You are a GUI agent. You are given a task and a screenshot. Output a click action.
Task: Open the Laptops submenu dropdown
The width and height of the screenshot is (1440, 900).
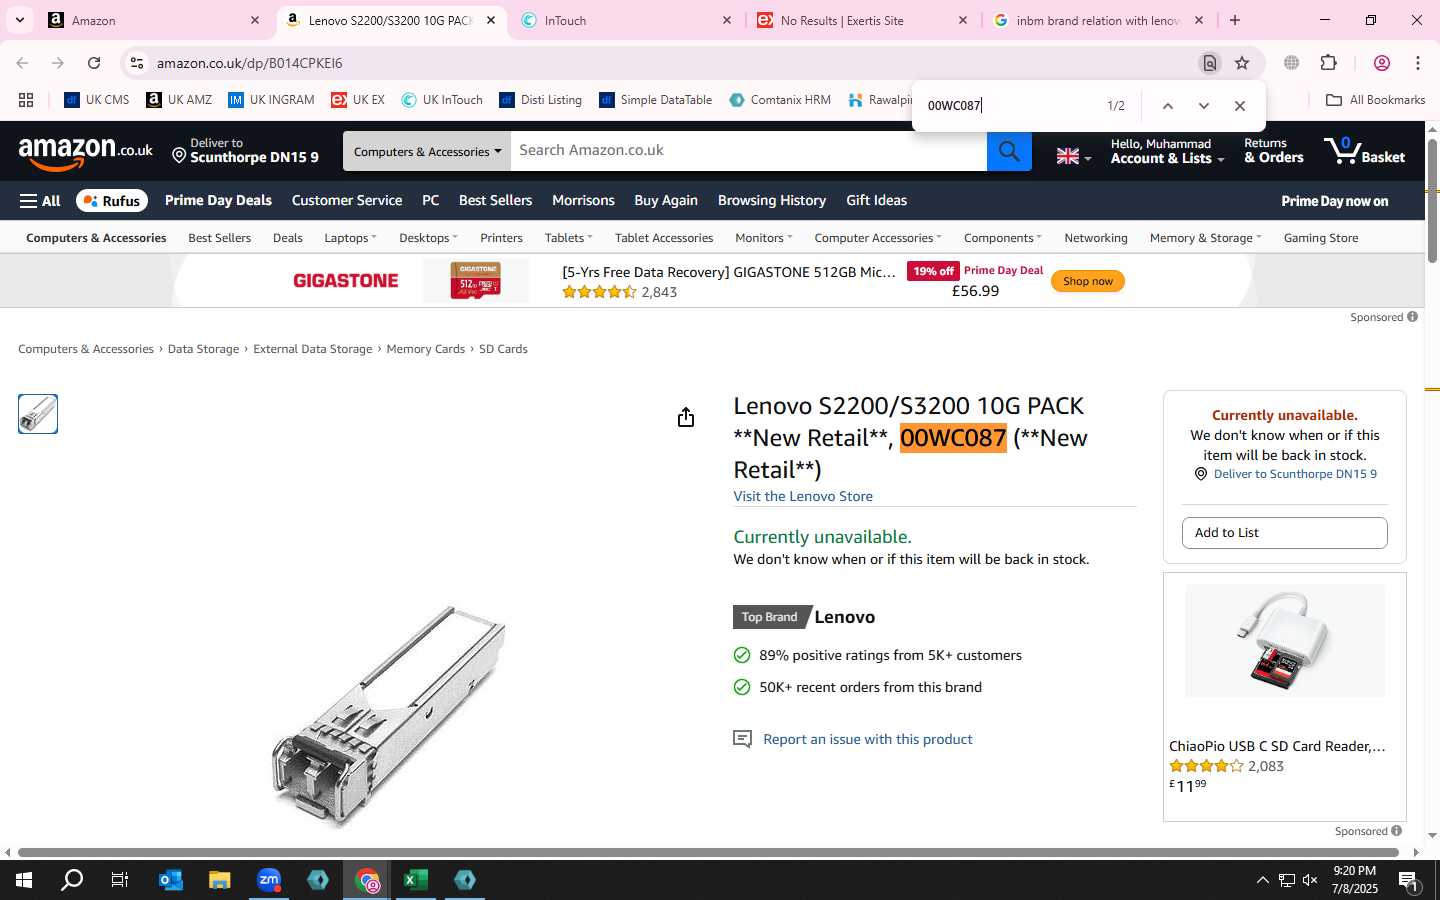pyautogui.click(x=350, y=238)
